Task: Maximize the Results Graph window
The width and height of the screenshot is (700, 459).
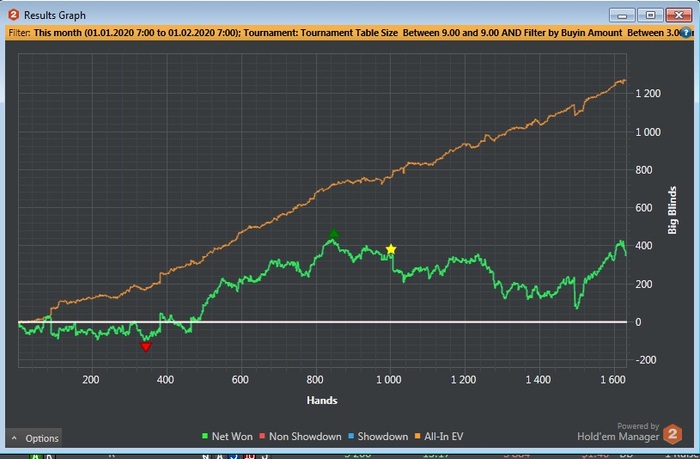Action: pyautogui.click(x=650, y=15)
